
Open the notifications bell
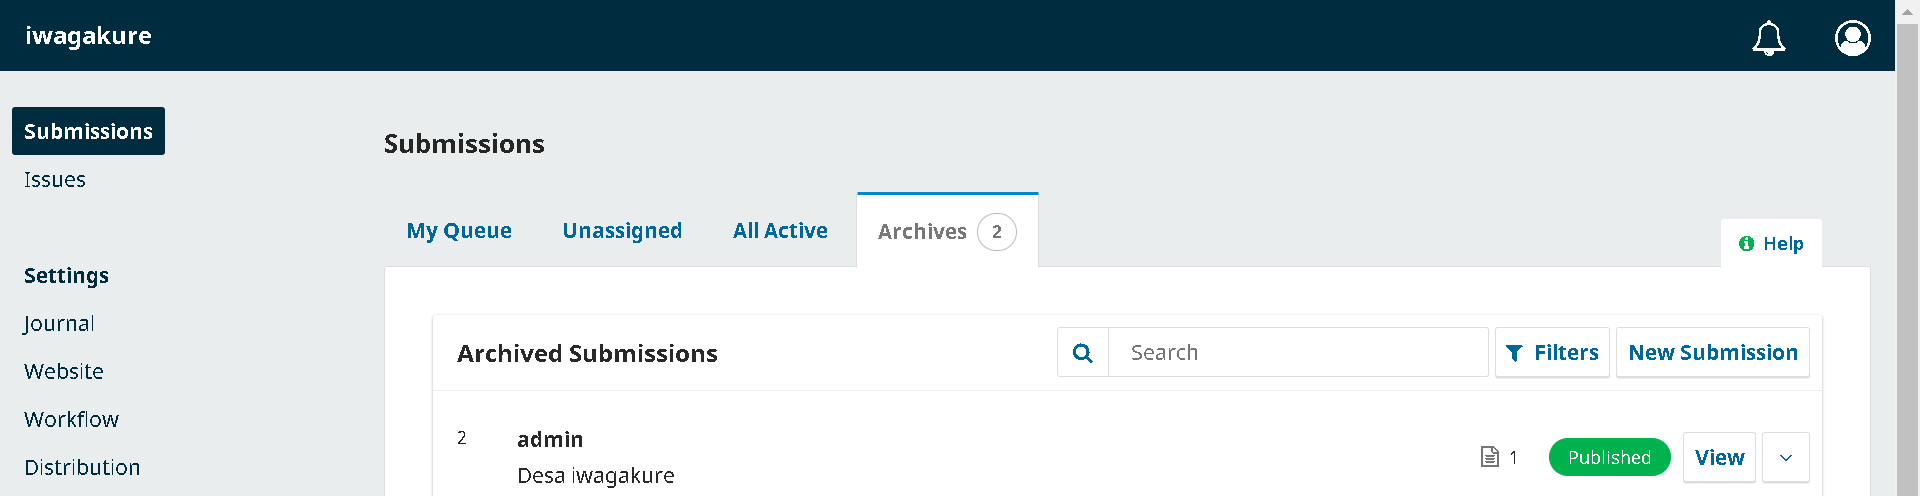pos(1768,38)
